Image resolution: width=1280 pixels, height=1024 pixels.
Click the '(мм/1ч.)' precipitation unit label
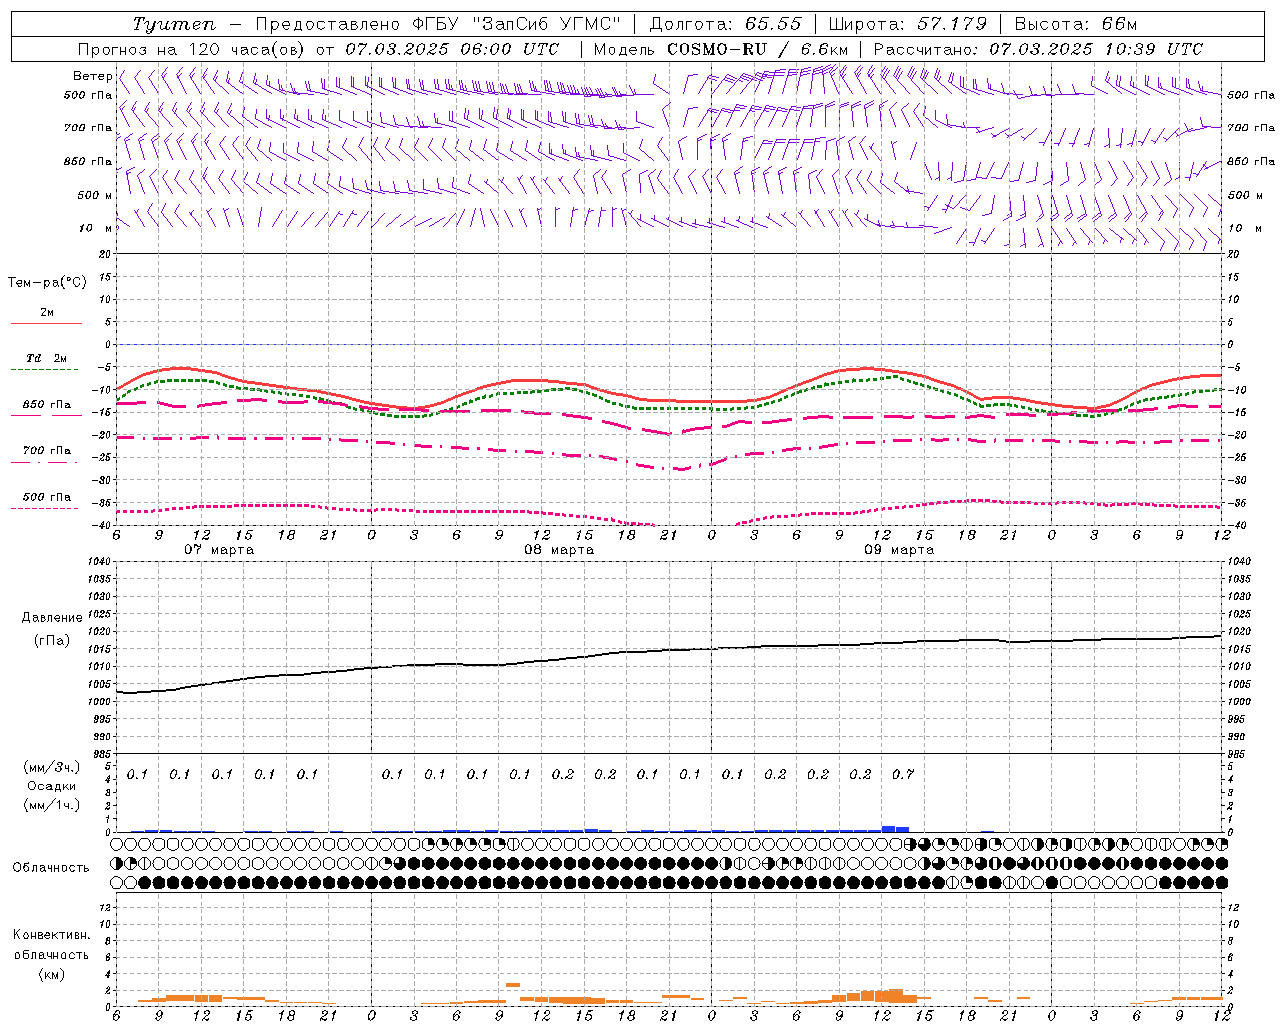pos(51,805)
